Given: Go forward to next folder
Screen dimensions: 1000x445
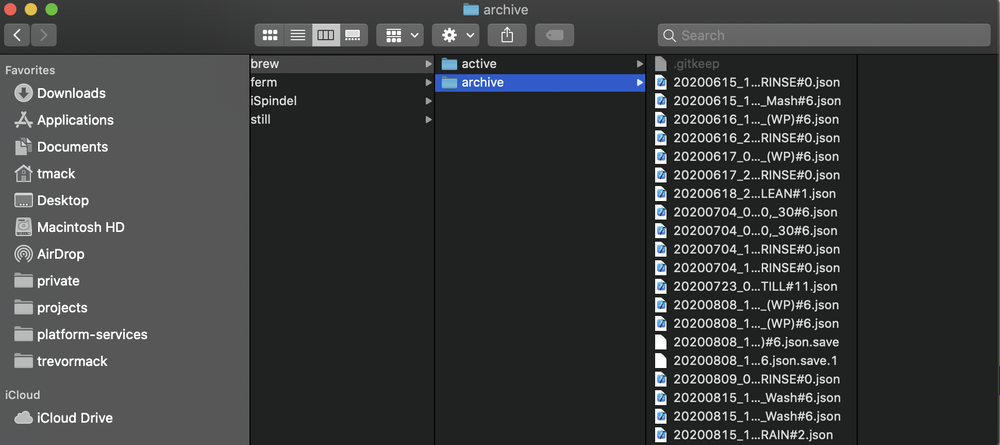Looking at the screenshot, I should (44, 35).
